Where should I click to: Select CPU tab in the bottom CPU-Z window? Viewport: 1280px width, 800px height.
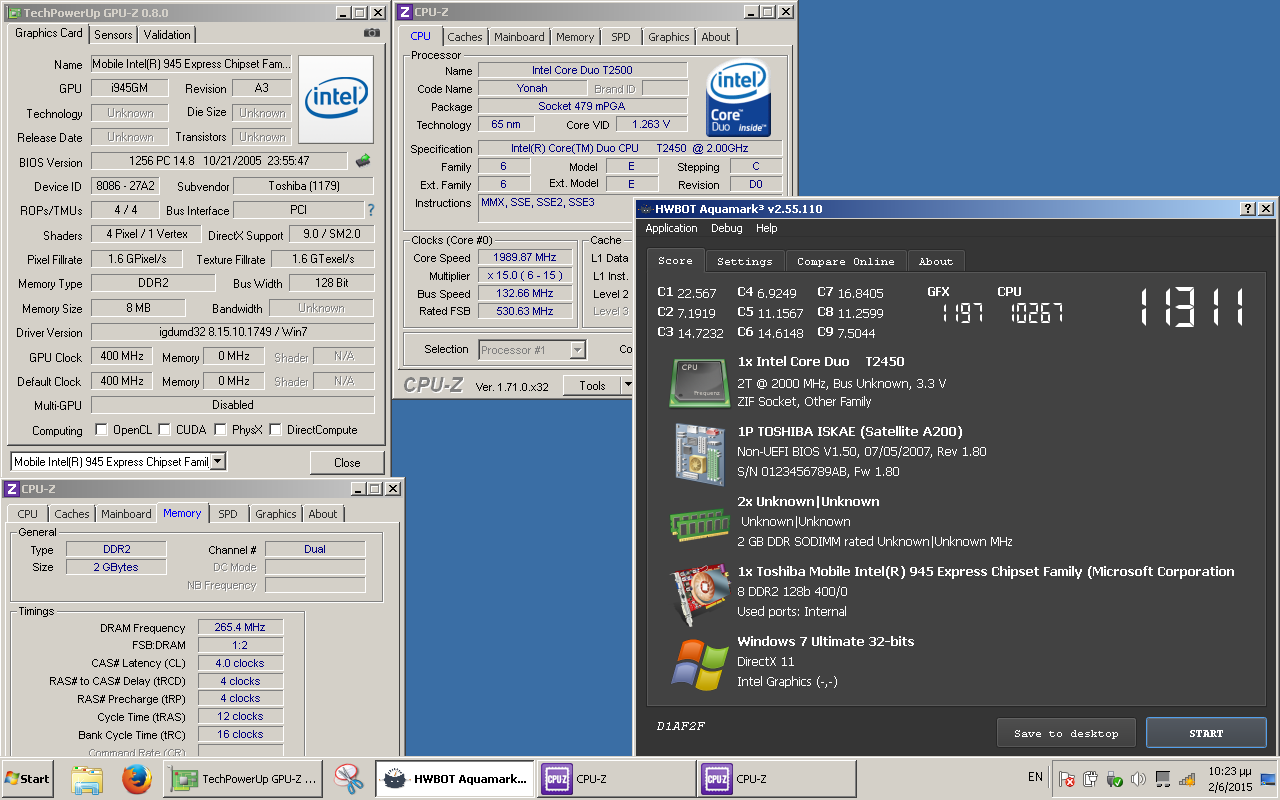[28, 514]
